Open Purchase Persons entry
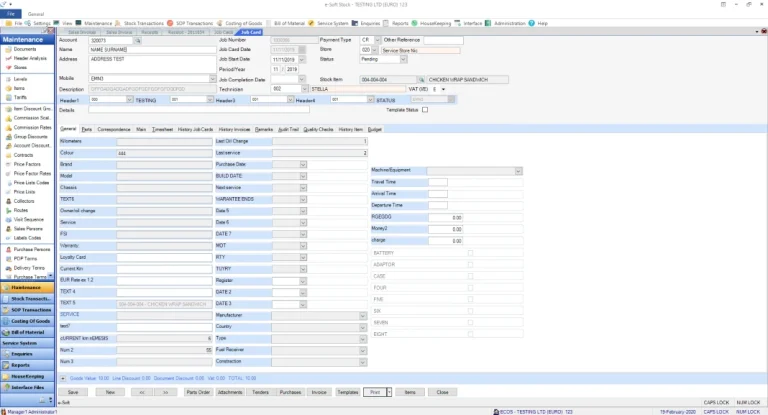This screenshot has height=415, width=768. click(x=32, y=249)
